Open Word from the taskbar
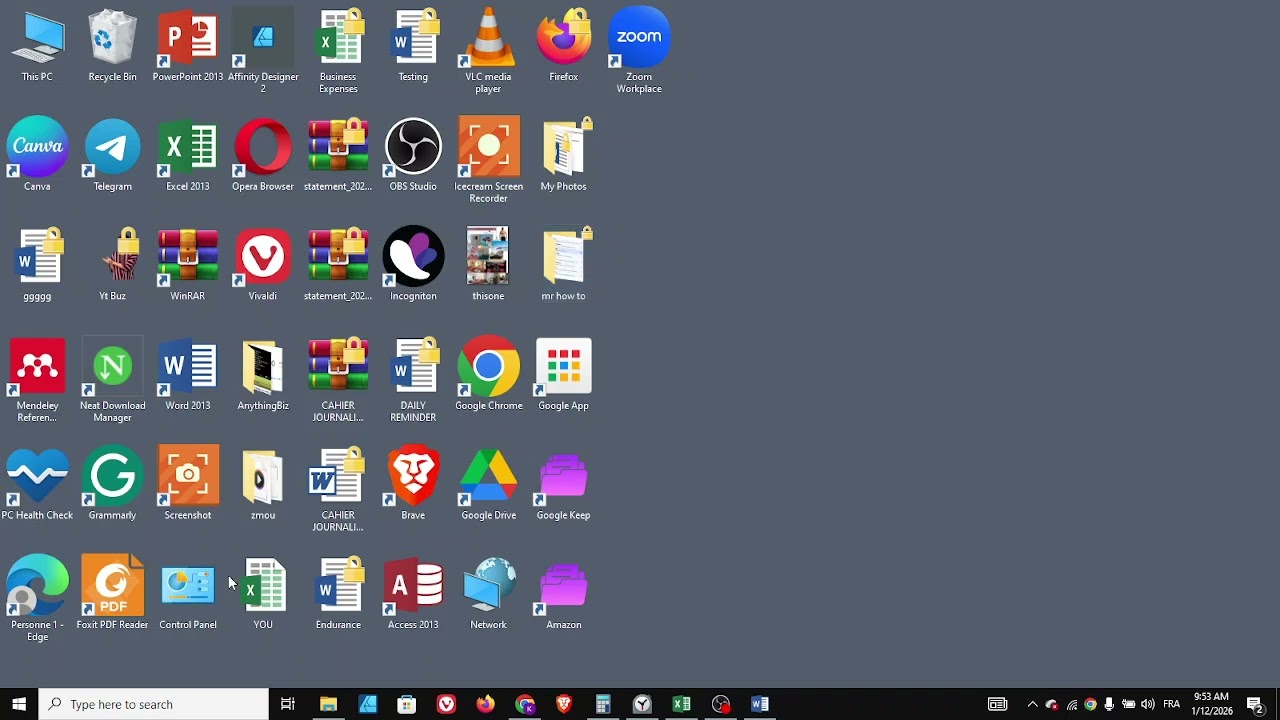The width and height of the screenshot is (1280, 720). point(760,704)
